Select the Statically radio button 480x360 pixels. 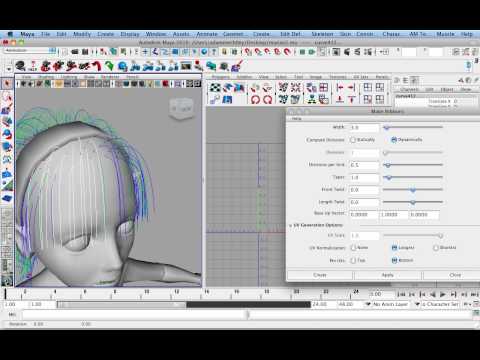point(353,140)
